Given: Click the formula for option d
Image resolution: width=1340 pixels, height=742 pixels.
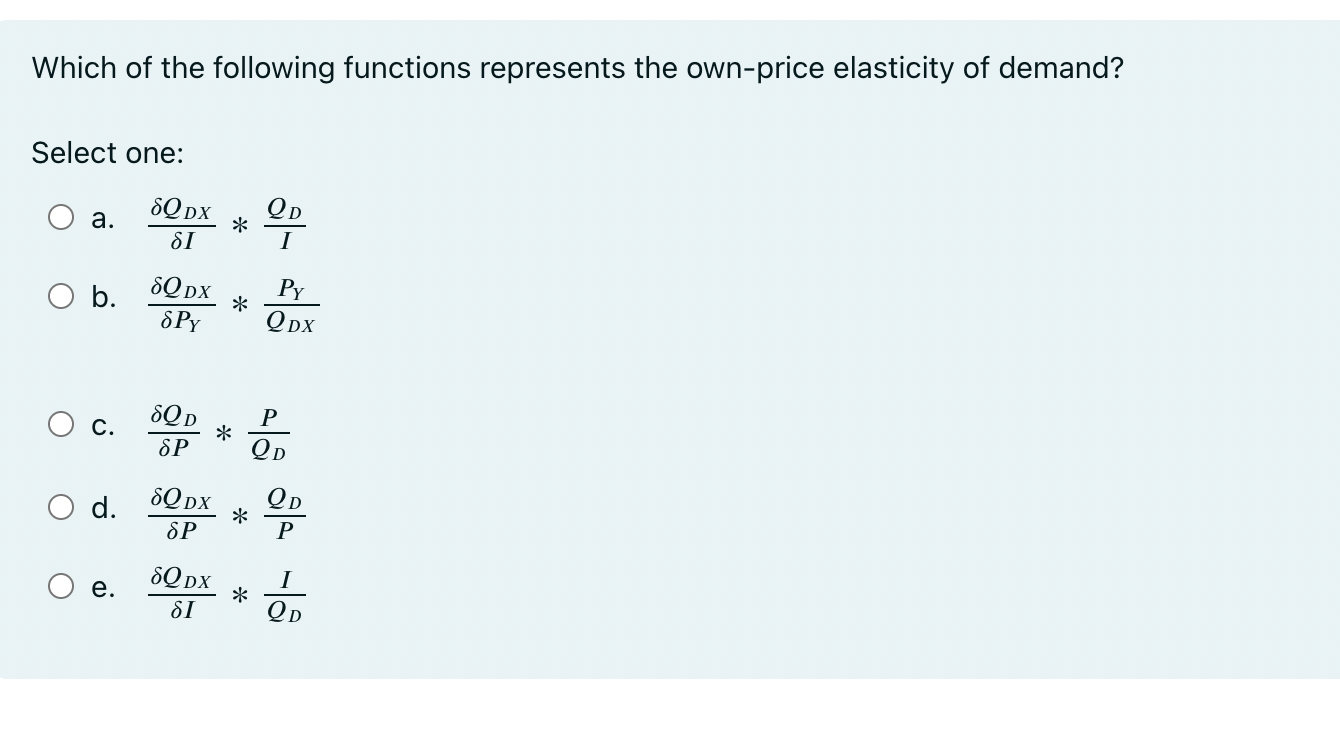Looking at the screenshot, I should tap(228, 514).
